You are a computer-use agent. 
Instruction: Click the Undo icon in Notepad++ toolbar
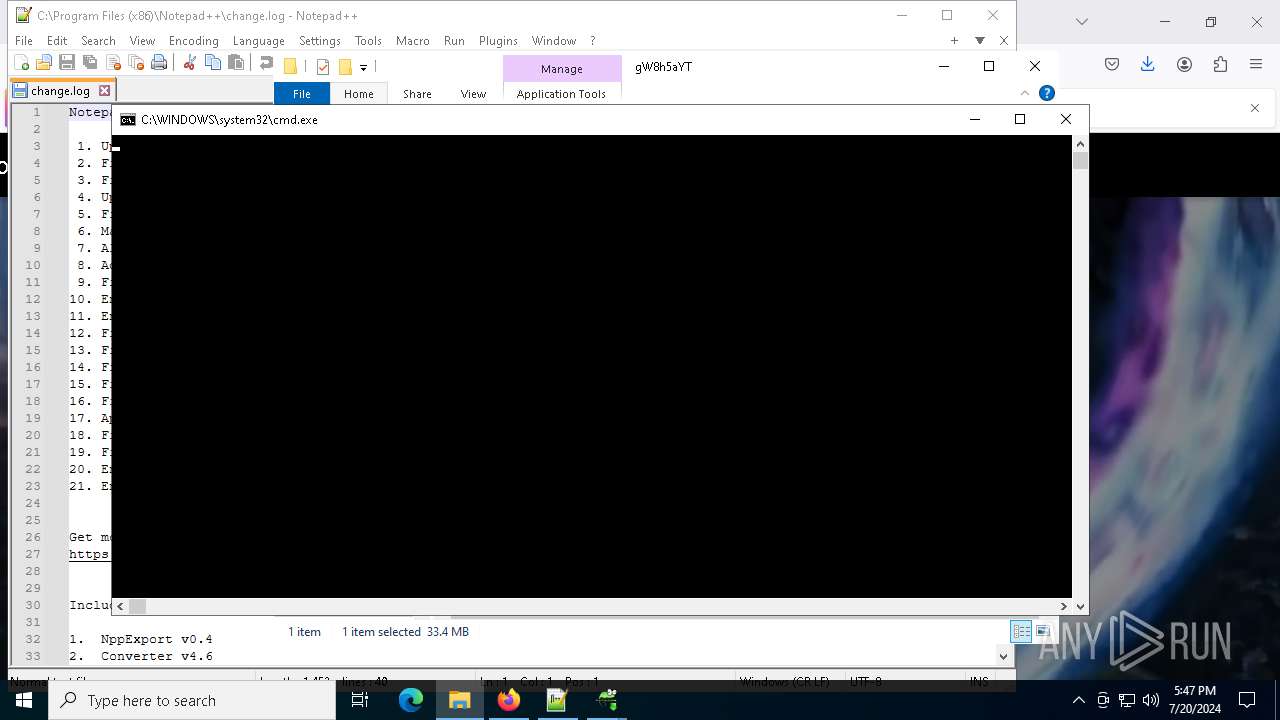click(x=266, y=63)
